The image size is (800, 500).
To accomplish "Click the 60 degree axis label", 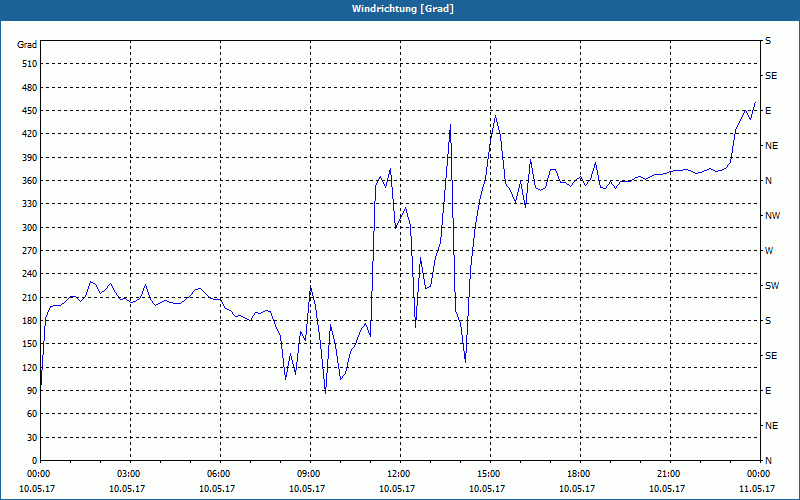I will click(32, 414).
